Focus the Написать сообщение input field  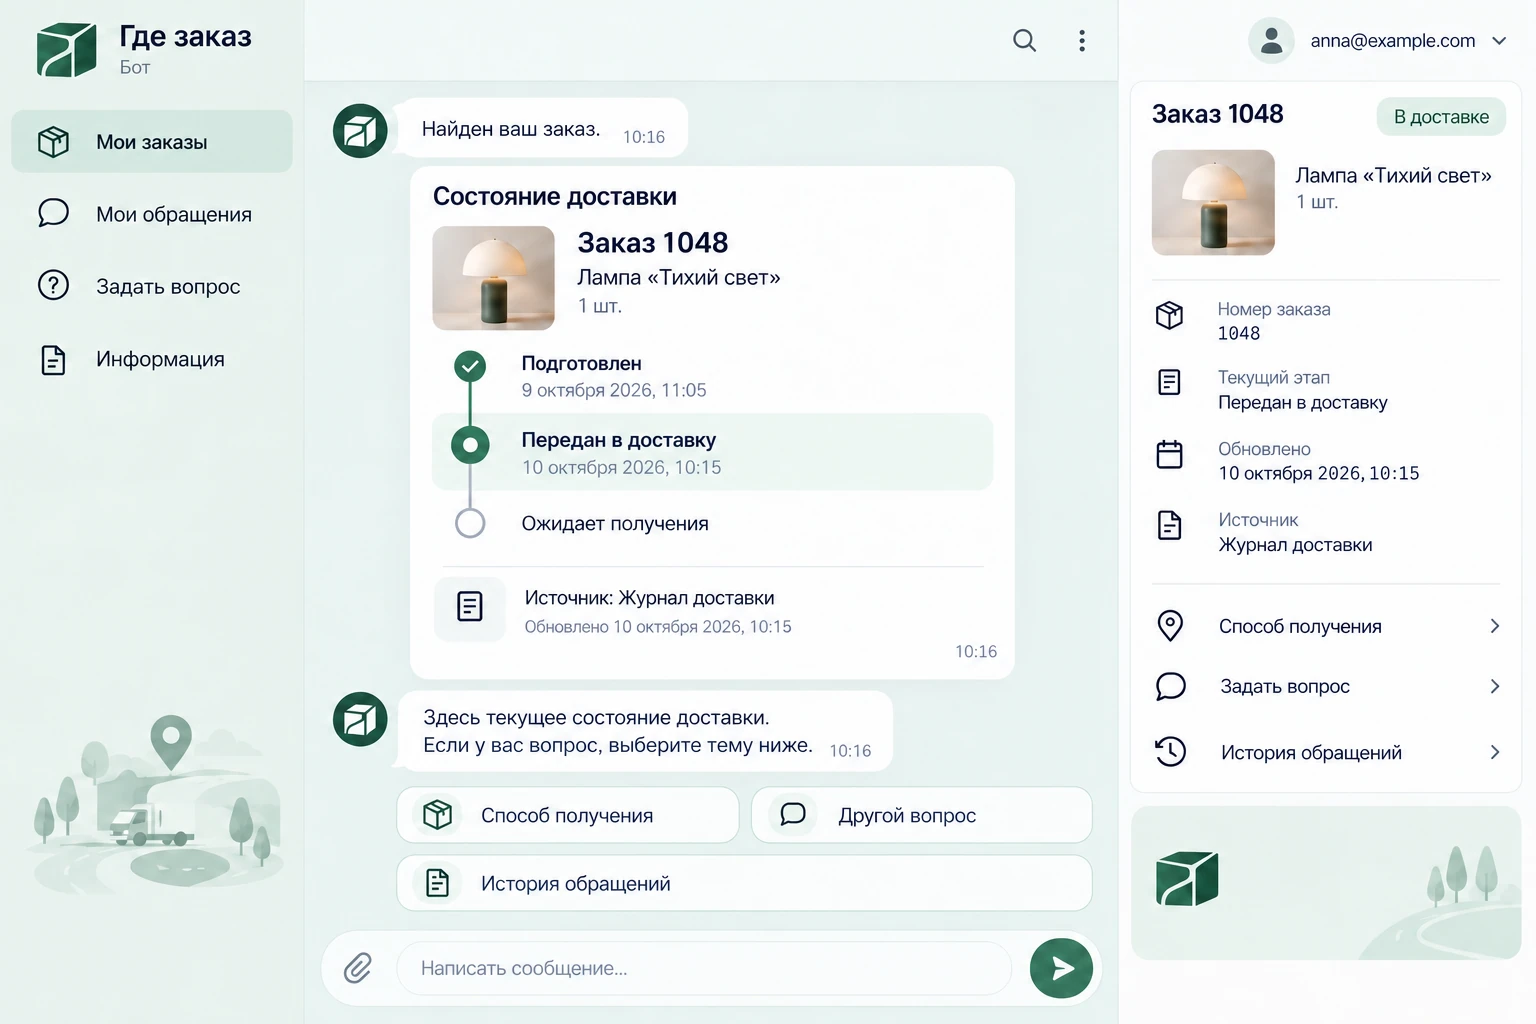[704, 968]
